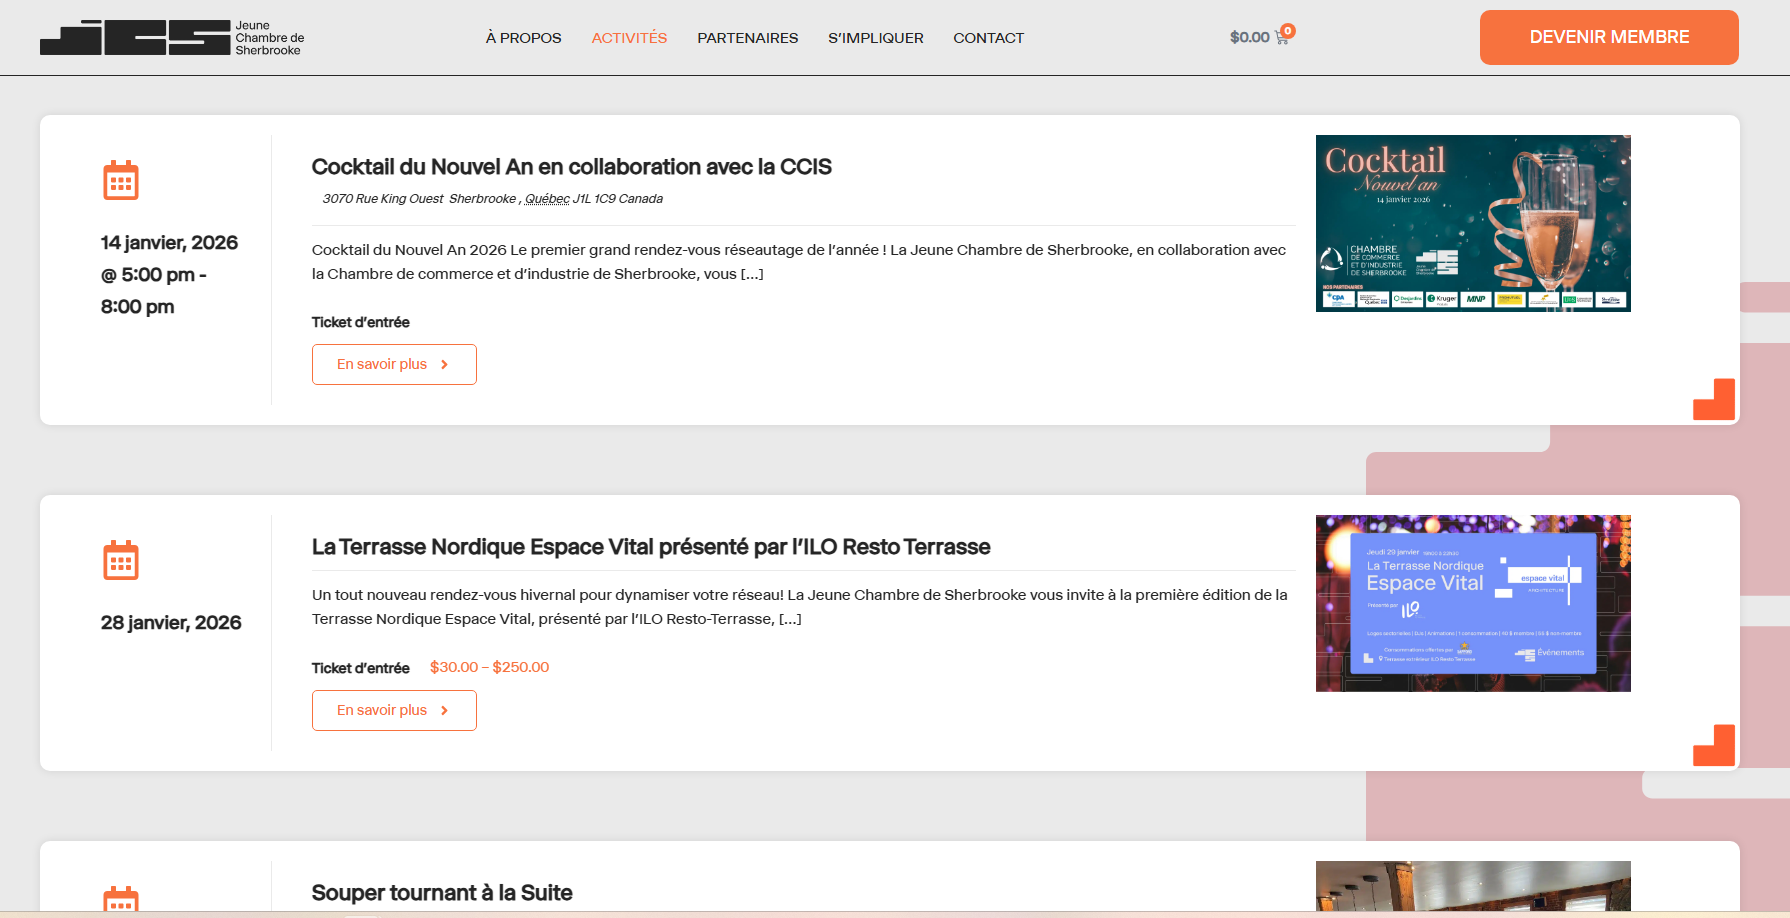The width and height of the screenshot is (1790, 918).
Task: Open La Terrasse Nordique Espace Vital title link
Action: (x=650, y=547)
